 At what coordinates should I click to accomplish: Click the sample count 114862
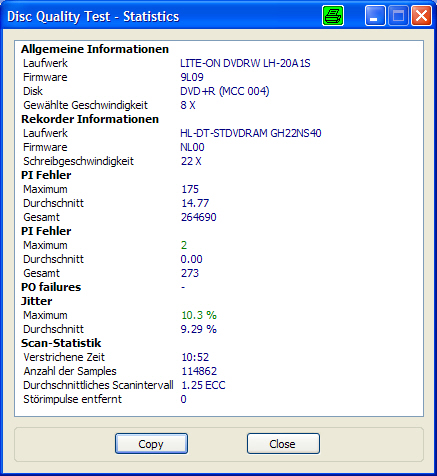[x=199, y=371]
